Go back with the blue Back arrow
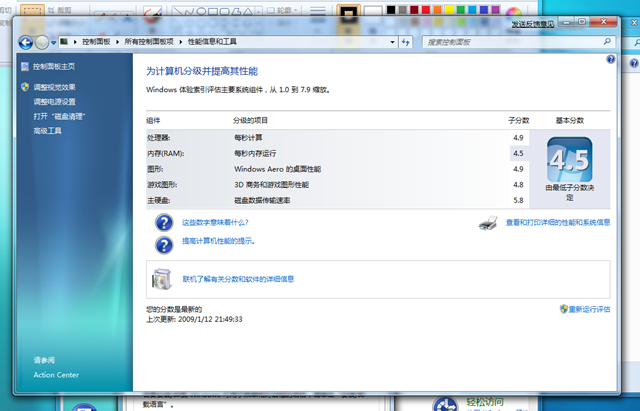The height and width of the screenshot is (411, 640). (x=25, y=42)
